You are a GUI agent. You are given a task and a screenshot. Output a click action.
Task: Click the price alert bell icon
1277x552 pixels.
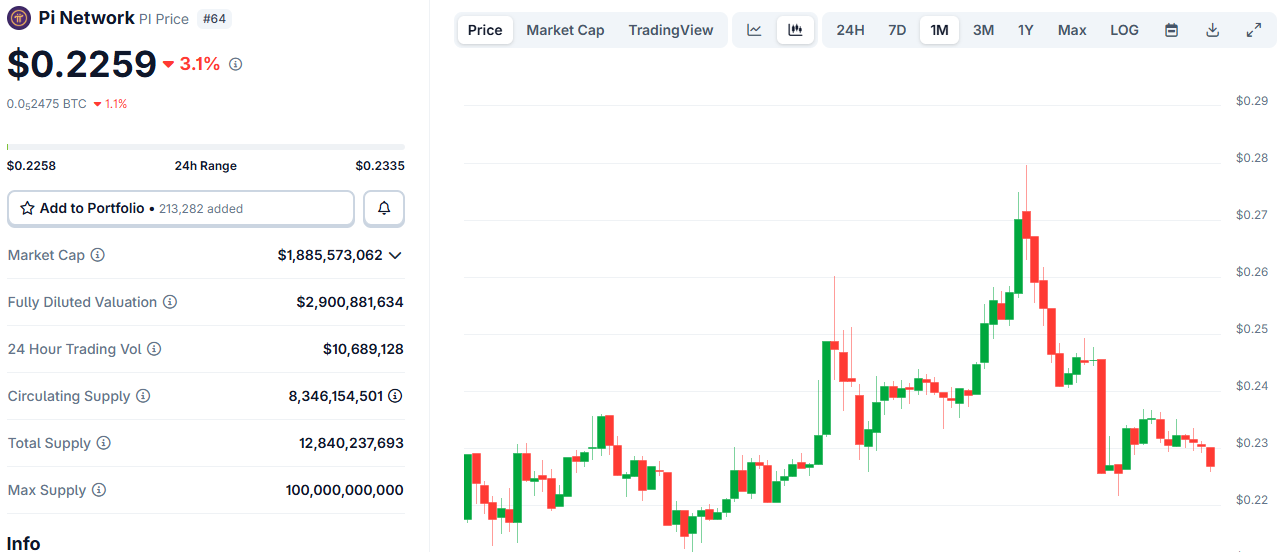[x=384, y=209]
